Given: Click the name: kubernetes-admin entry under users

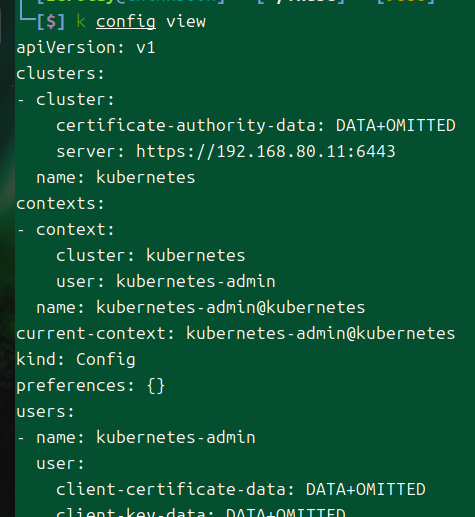Looking at the screenshot, I should [x=146, y=437].
